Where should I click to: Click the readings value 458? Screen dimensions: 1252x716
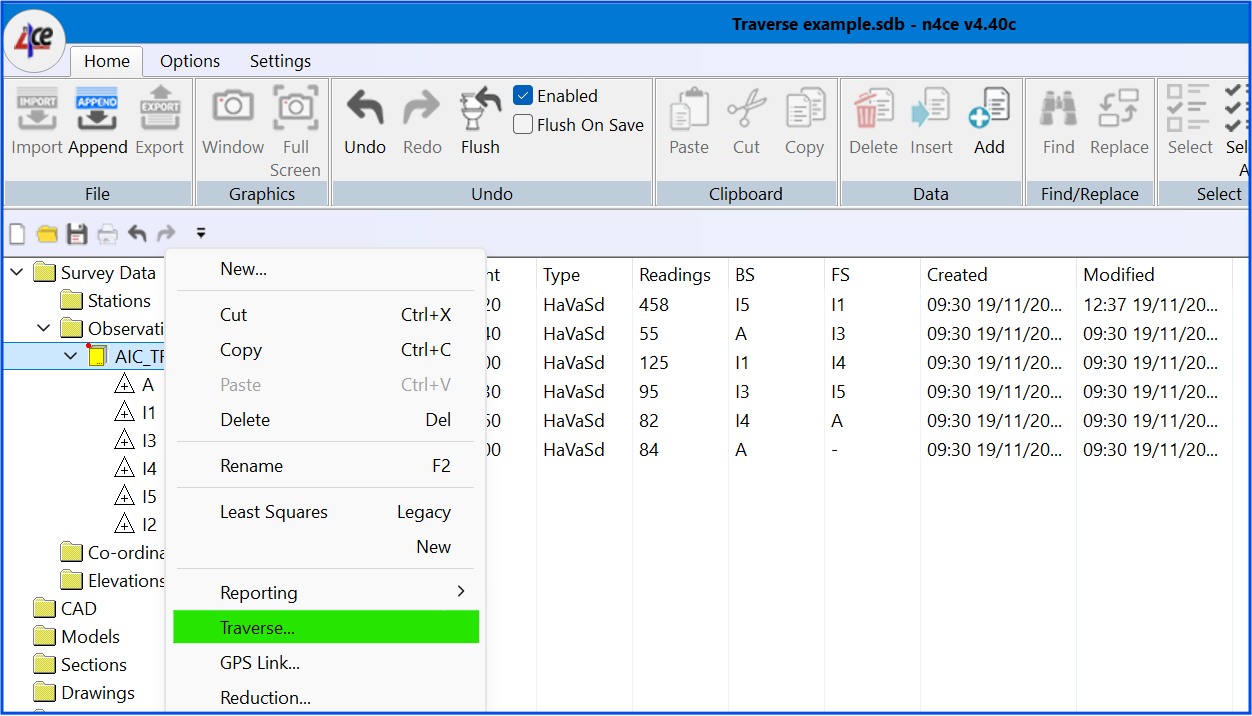coord(654,304)
